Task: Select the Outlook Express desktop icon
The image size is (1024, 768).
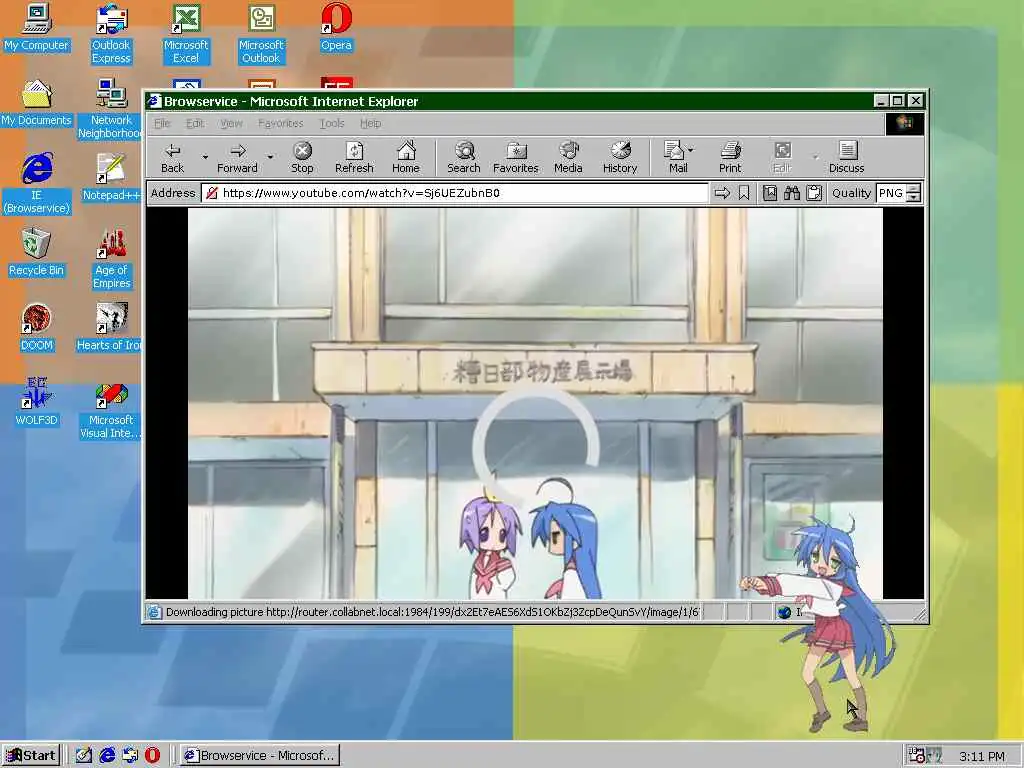Action: coord(111,33)
